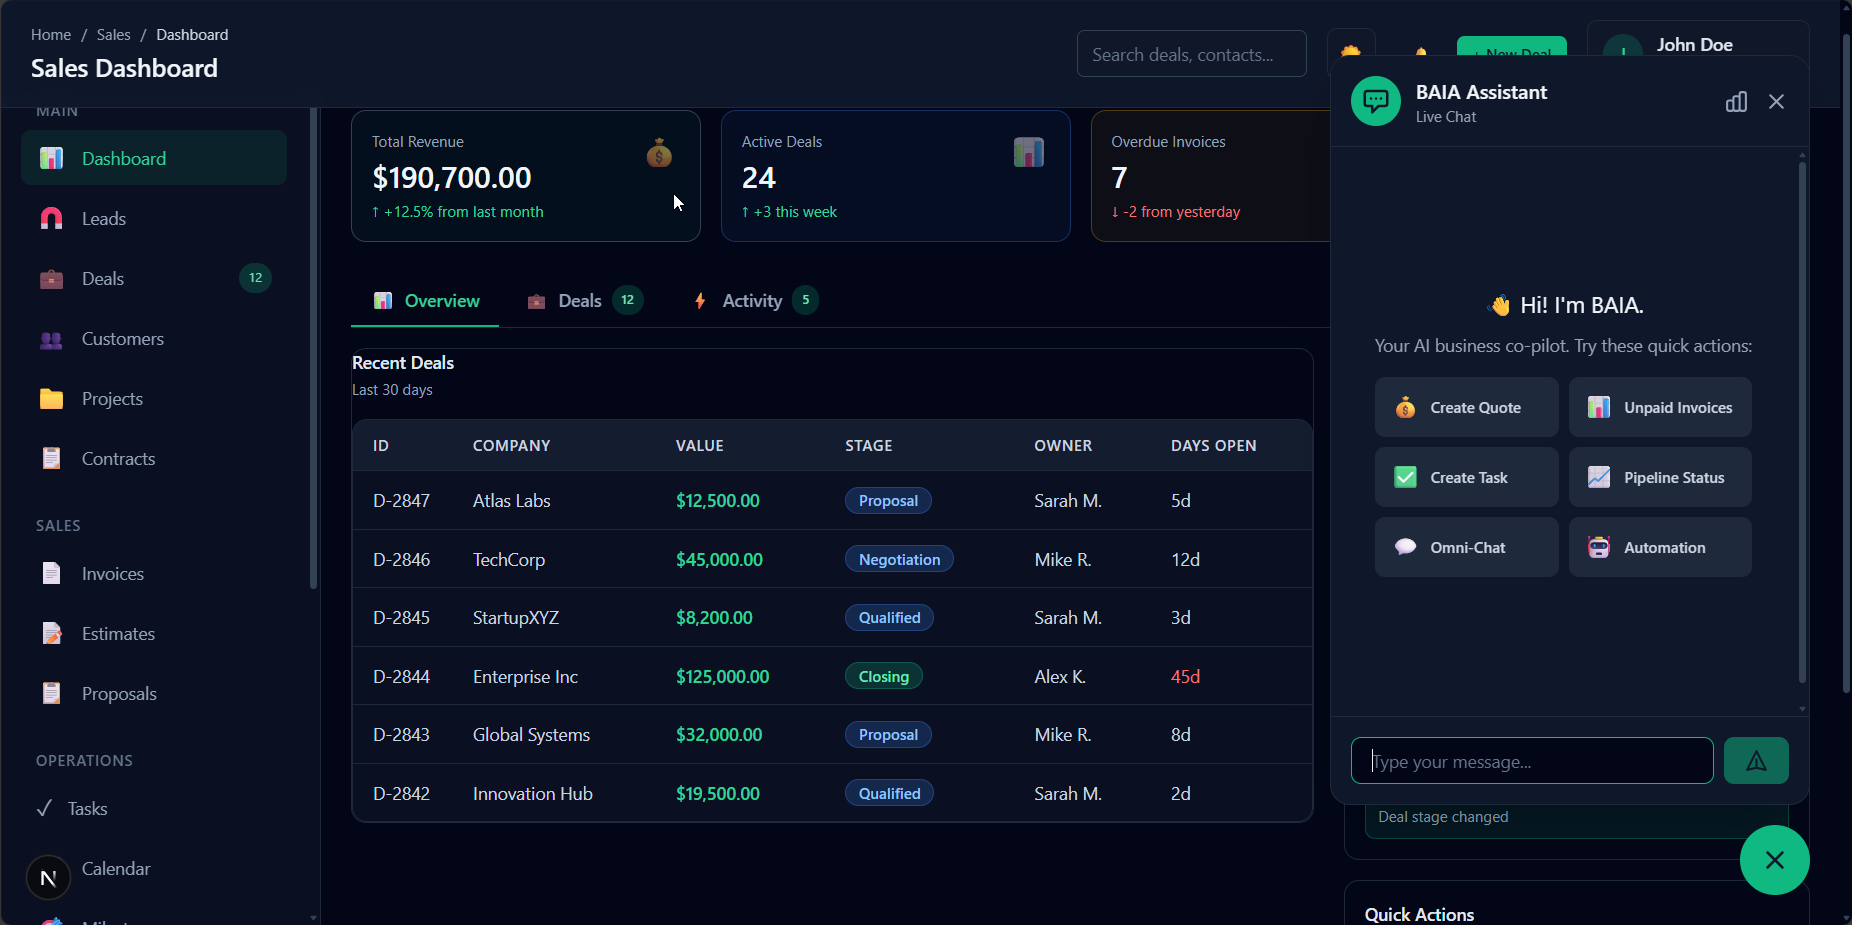Click the Customers people icon
This screenshot has width=1852, height=925.
51,339
